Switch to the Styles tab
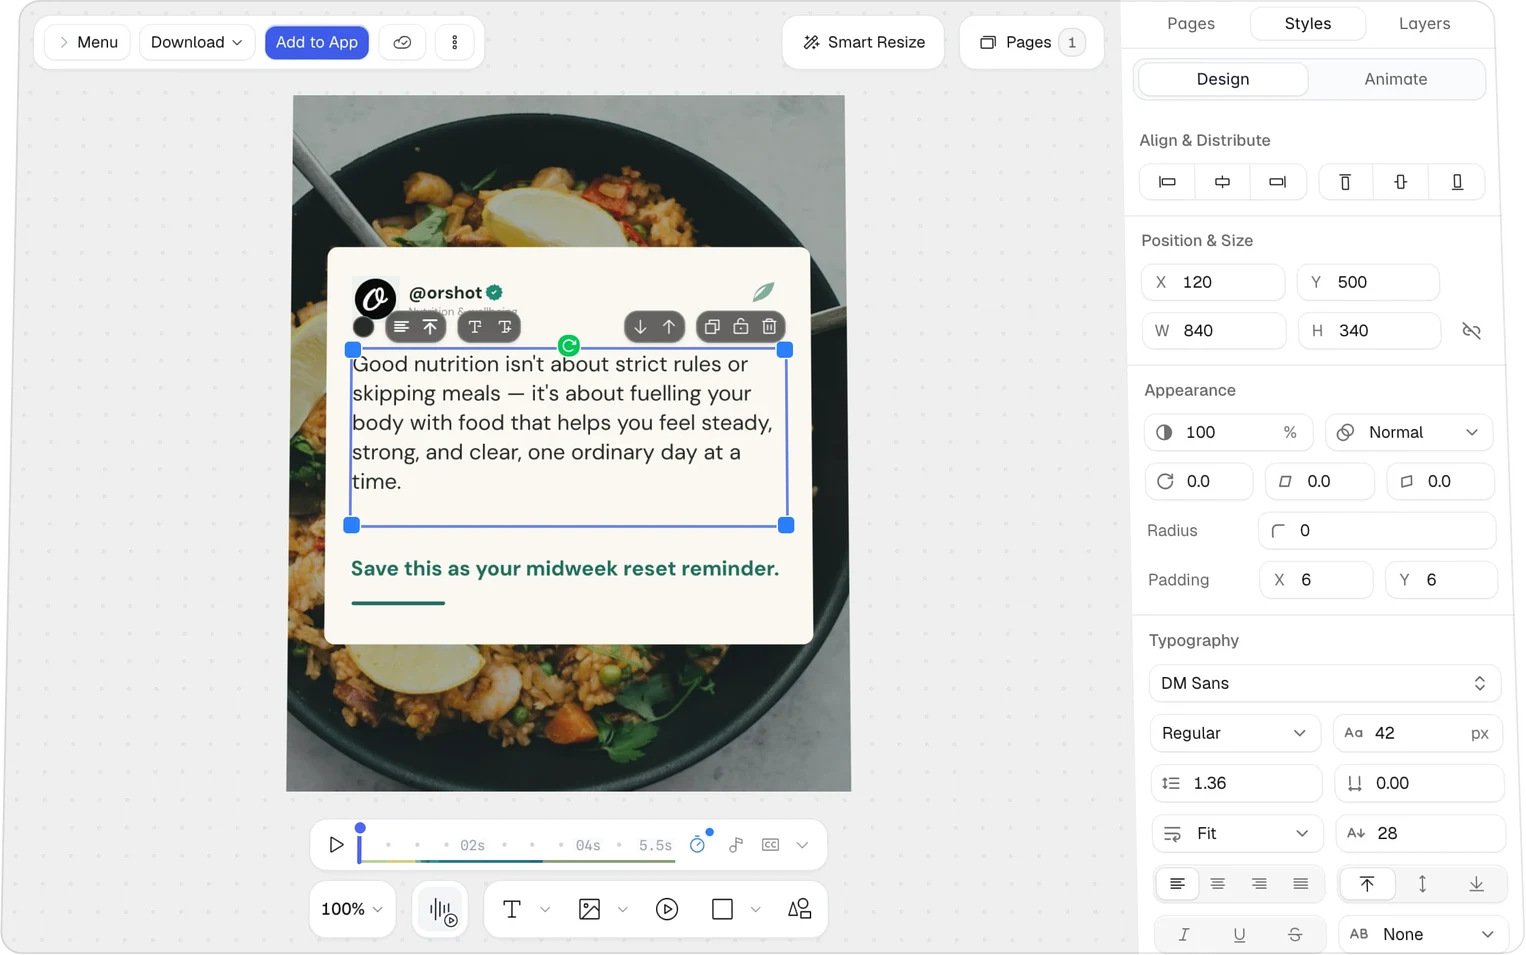The height and width of the screenshot is (955, 1526). point(1308,23)
